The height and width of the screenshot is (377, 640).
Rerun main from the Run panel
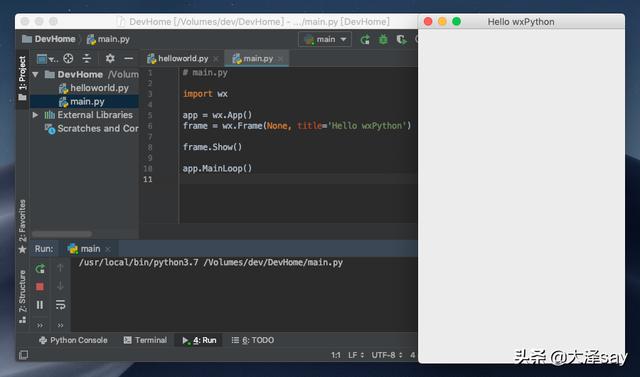(x=40, y=268)
